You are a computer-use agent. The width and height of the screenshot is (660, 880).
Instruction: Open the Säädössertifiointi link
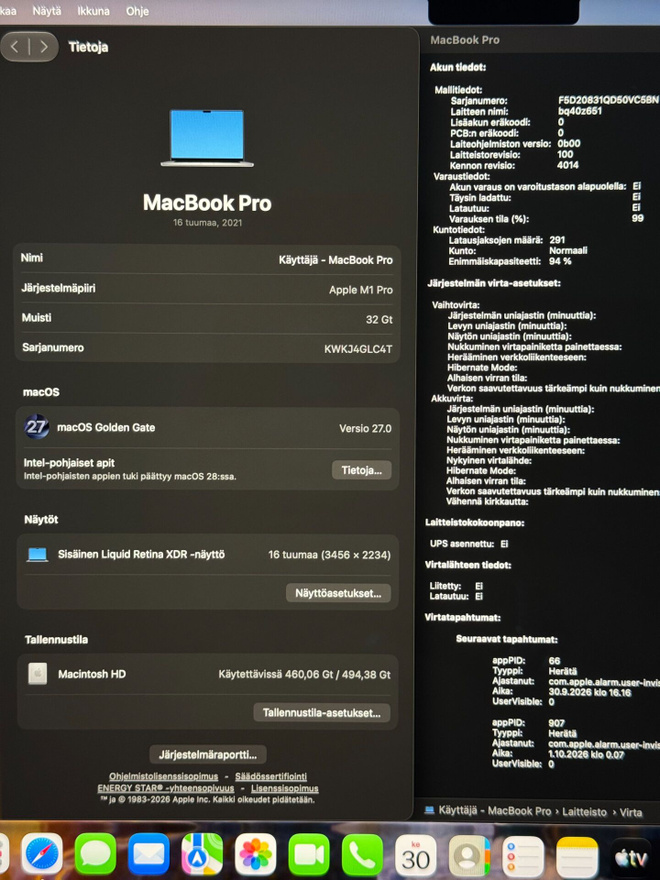point(271,777)
